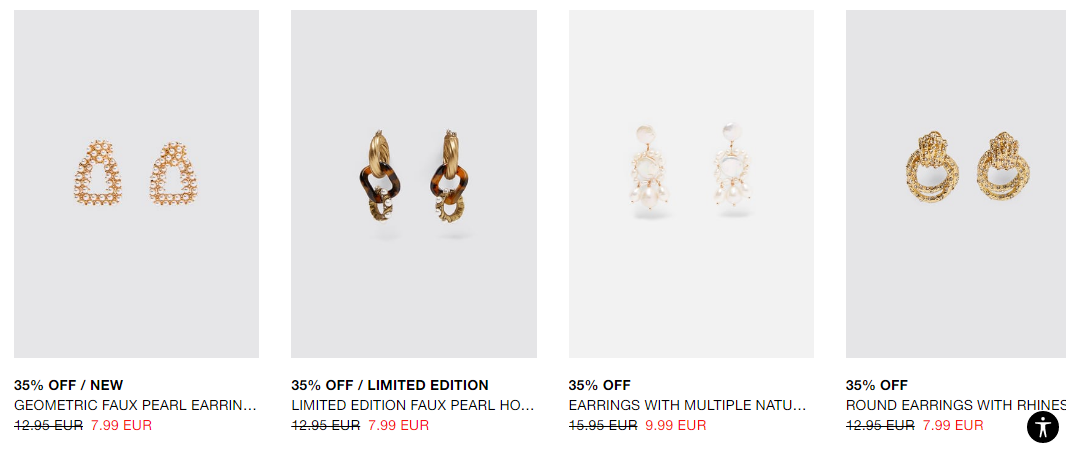Open the round rhinestone earrings photo

[956, 184]
